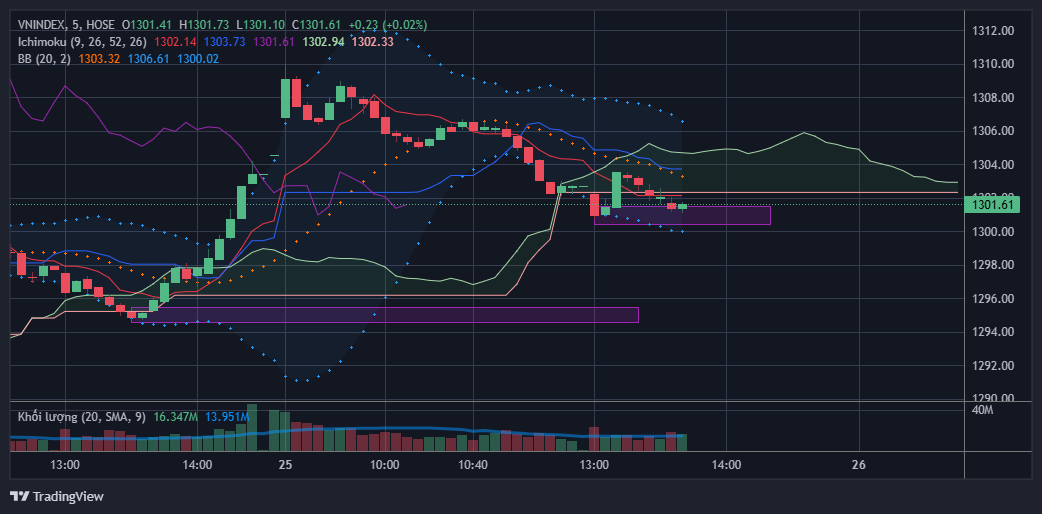Viewport: 1042px width, 514px height.
Task: Click the 1298.00 price axis label
Action: click(993, 265)
